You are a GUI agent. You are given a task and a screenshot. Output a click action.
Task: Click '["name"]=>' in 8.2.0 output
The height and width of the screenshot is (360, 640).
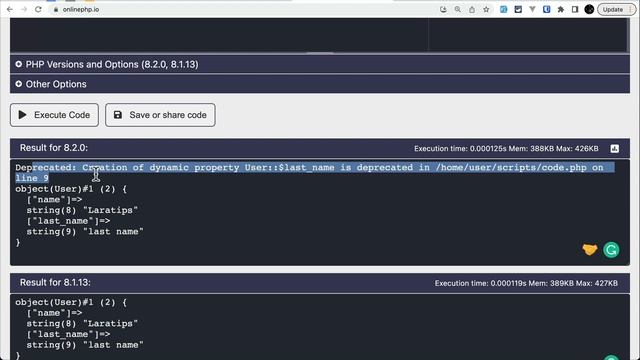54,200
